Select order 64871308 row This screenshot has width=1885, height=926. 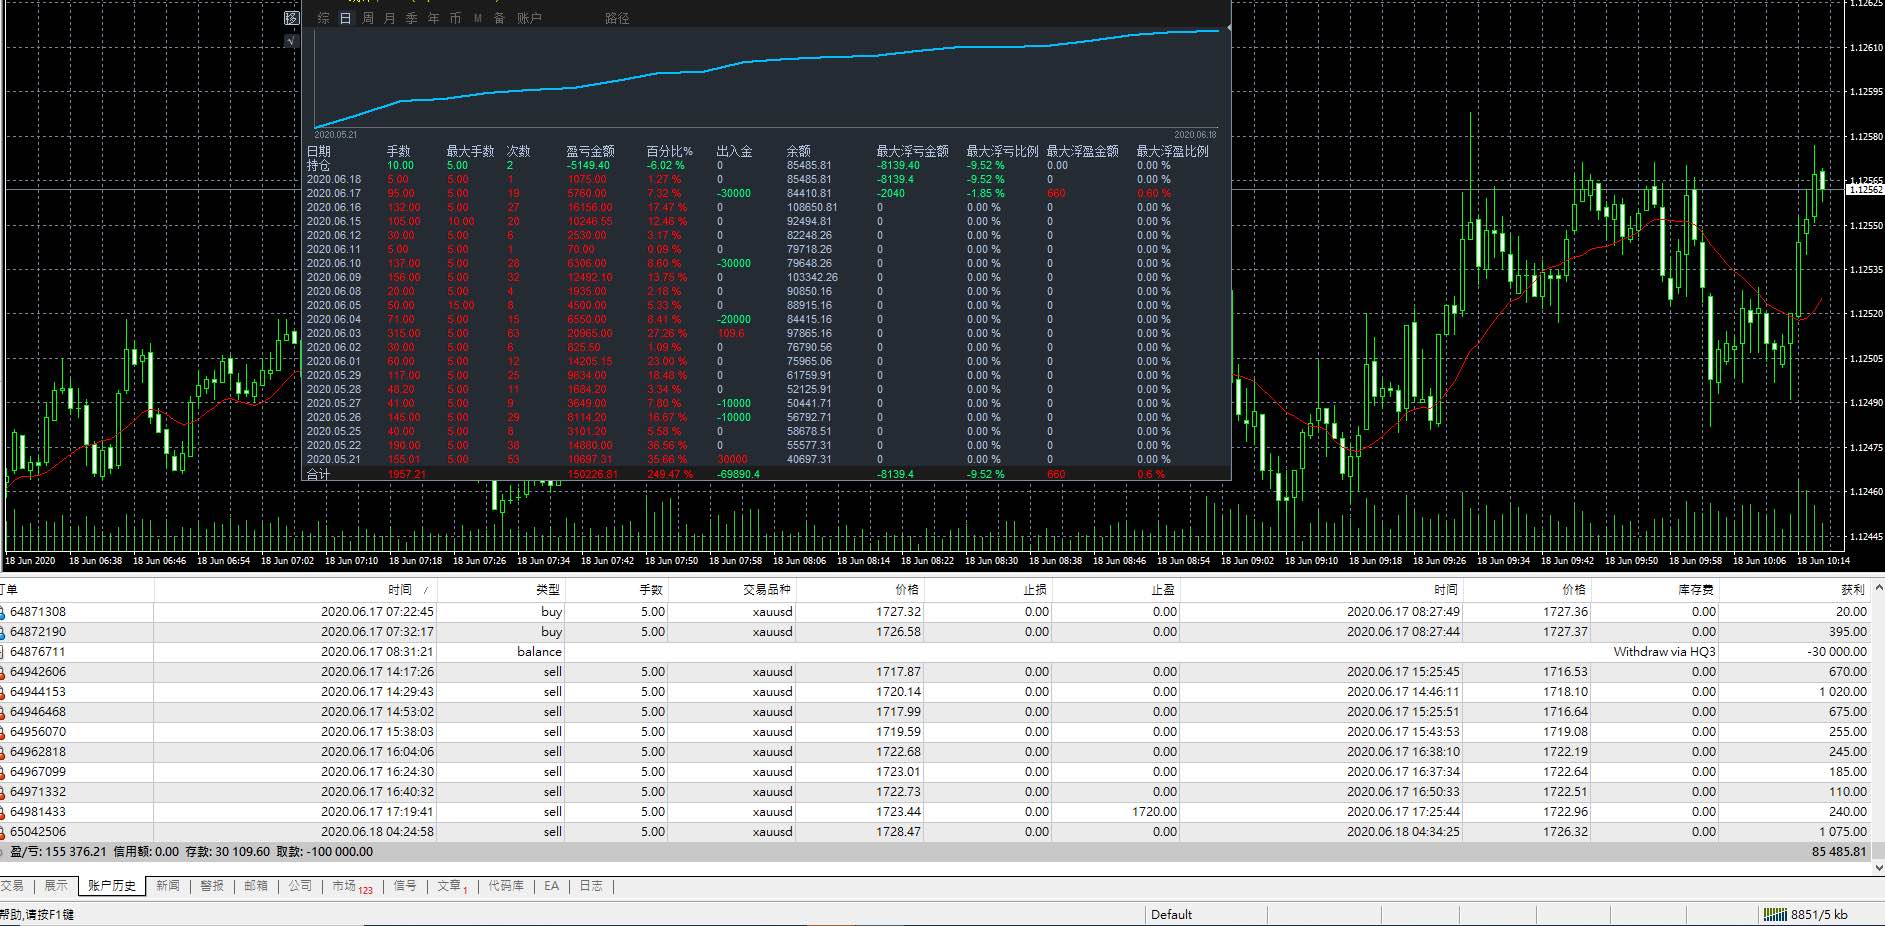click(935, 611)
